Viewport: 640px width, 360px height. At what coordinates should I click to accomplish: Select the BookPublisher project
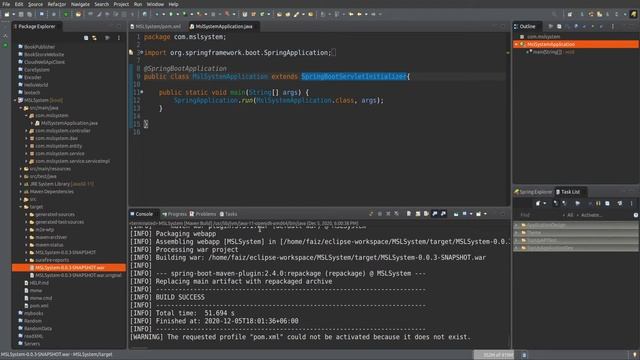pos(39,47)
